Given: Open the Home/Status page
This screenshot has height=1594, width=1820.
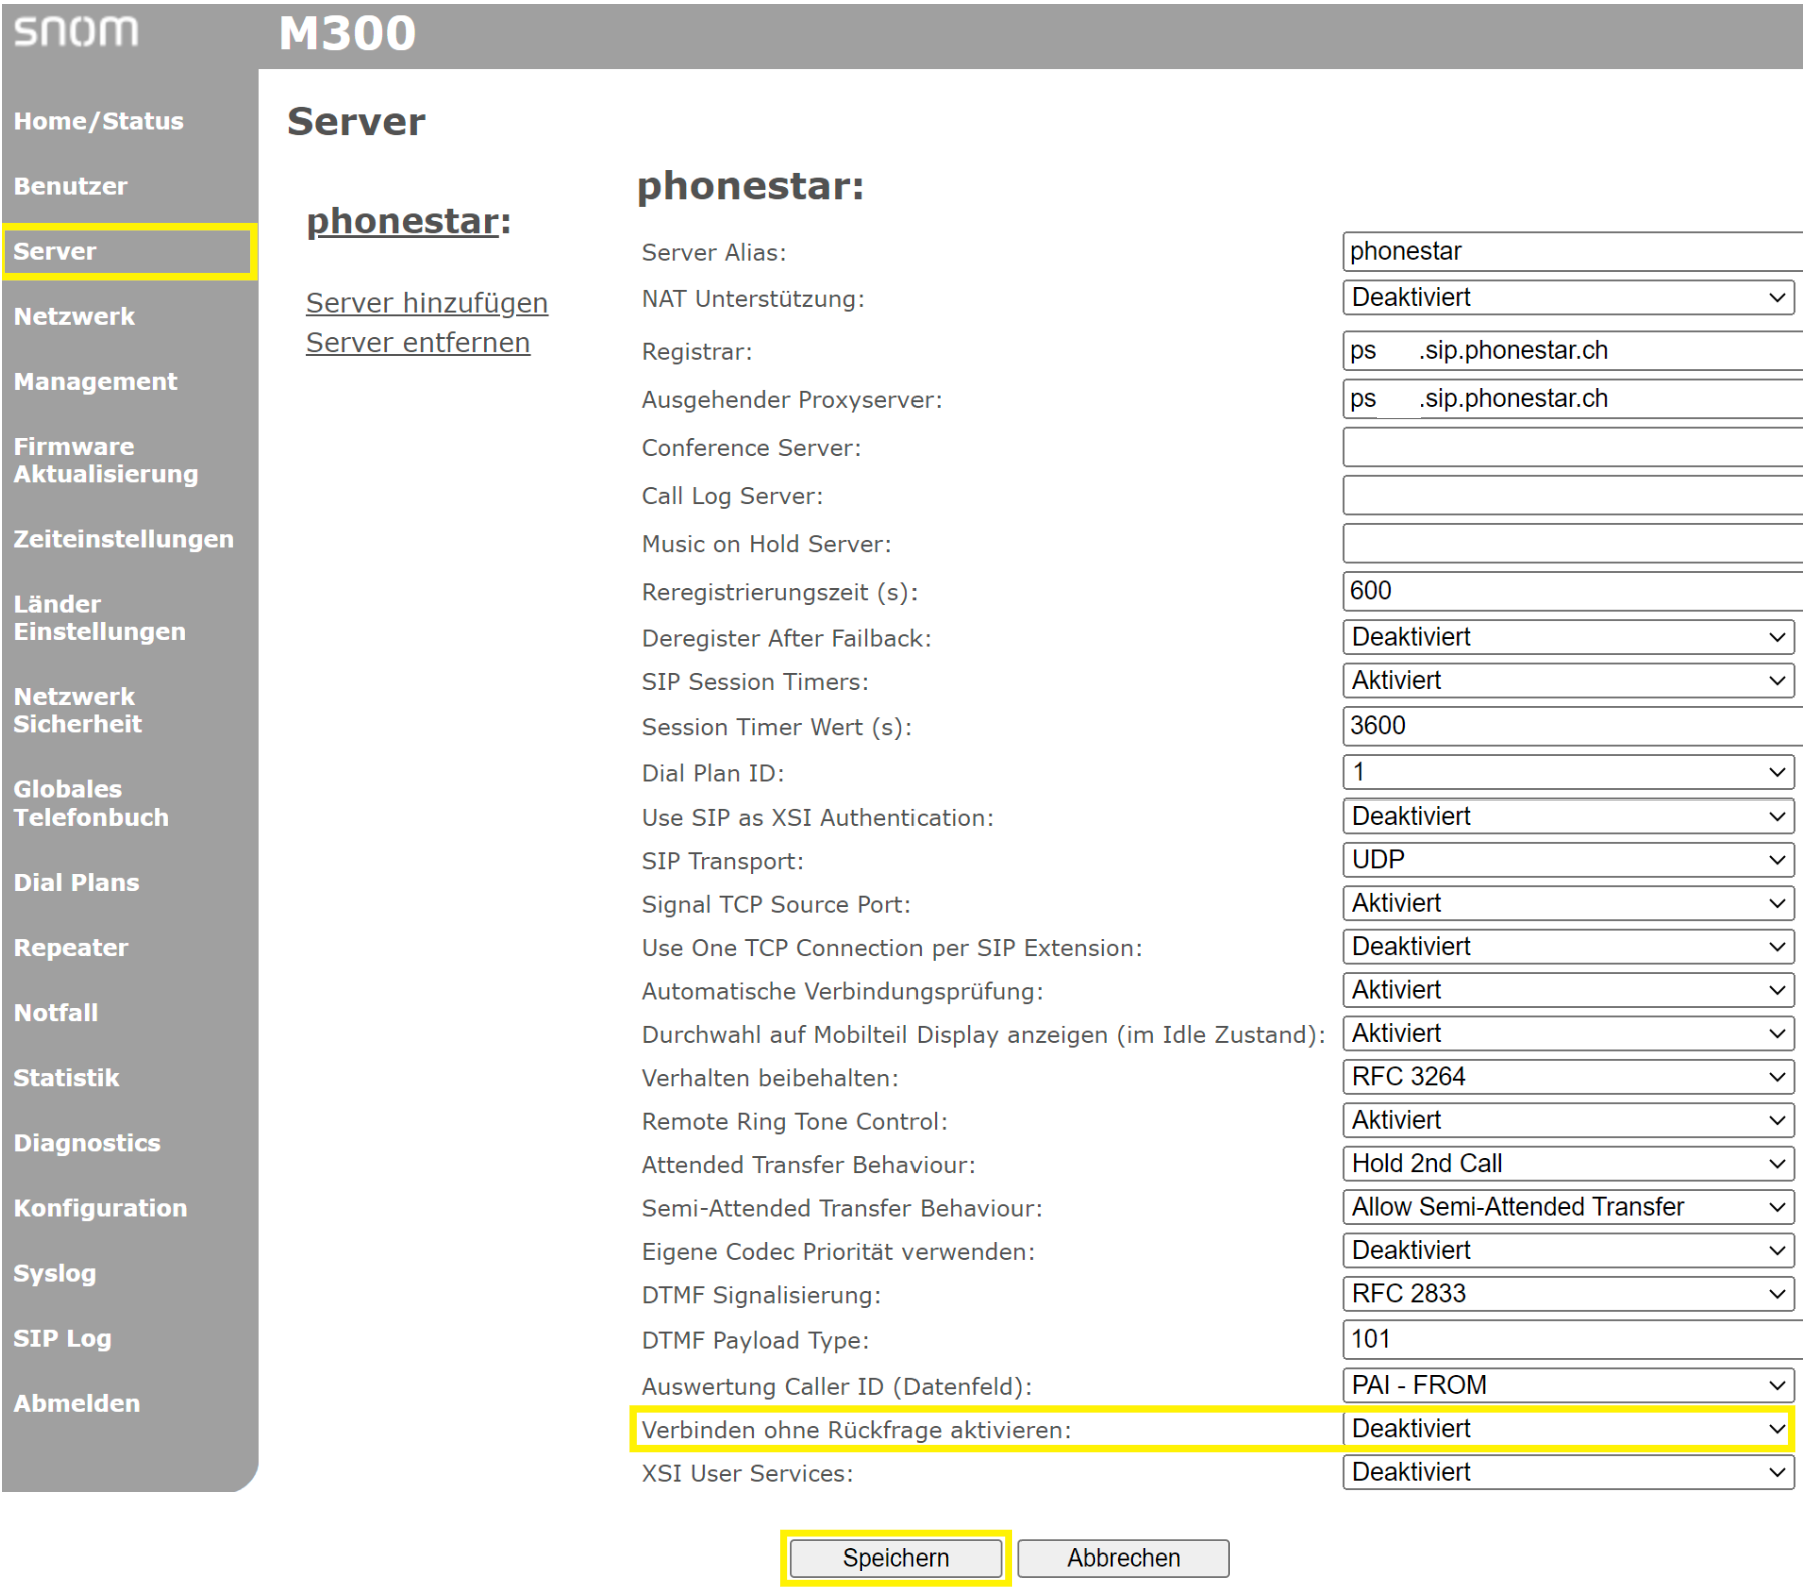Looking at the screenshot, I should [x=98, y=121].
